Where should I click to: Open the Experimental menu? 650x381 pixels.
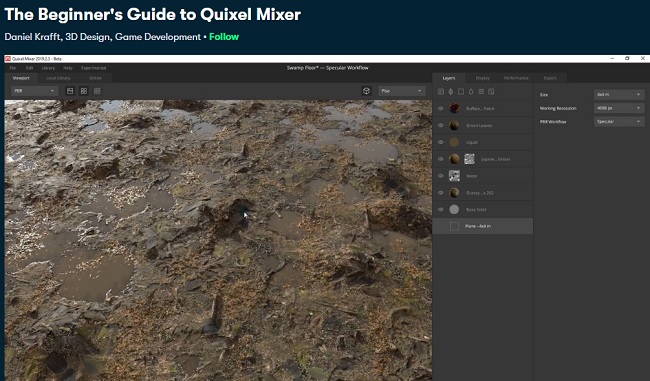click(x=93, y=68)
